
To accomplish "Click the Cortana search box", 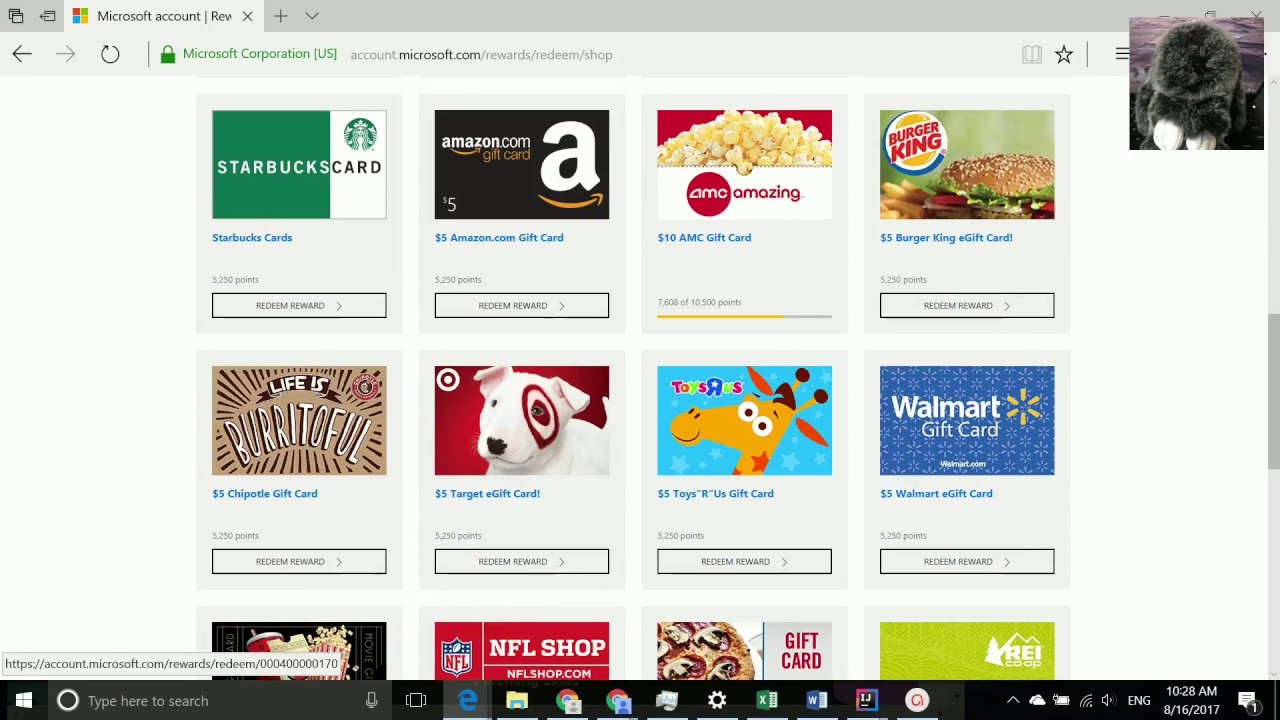I will (x=220, y=700).
